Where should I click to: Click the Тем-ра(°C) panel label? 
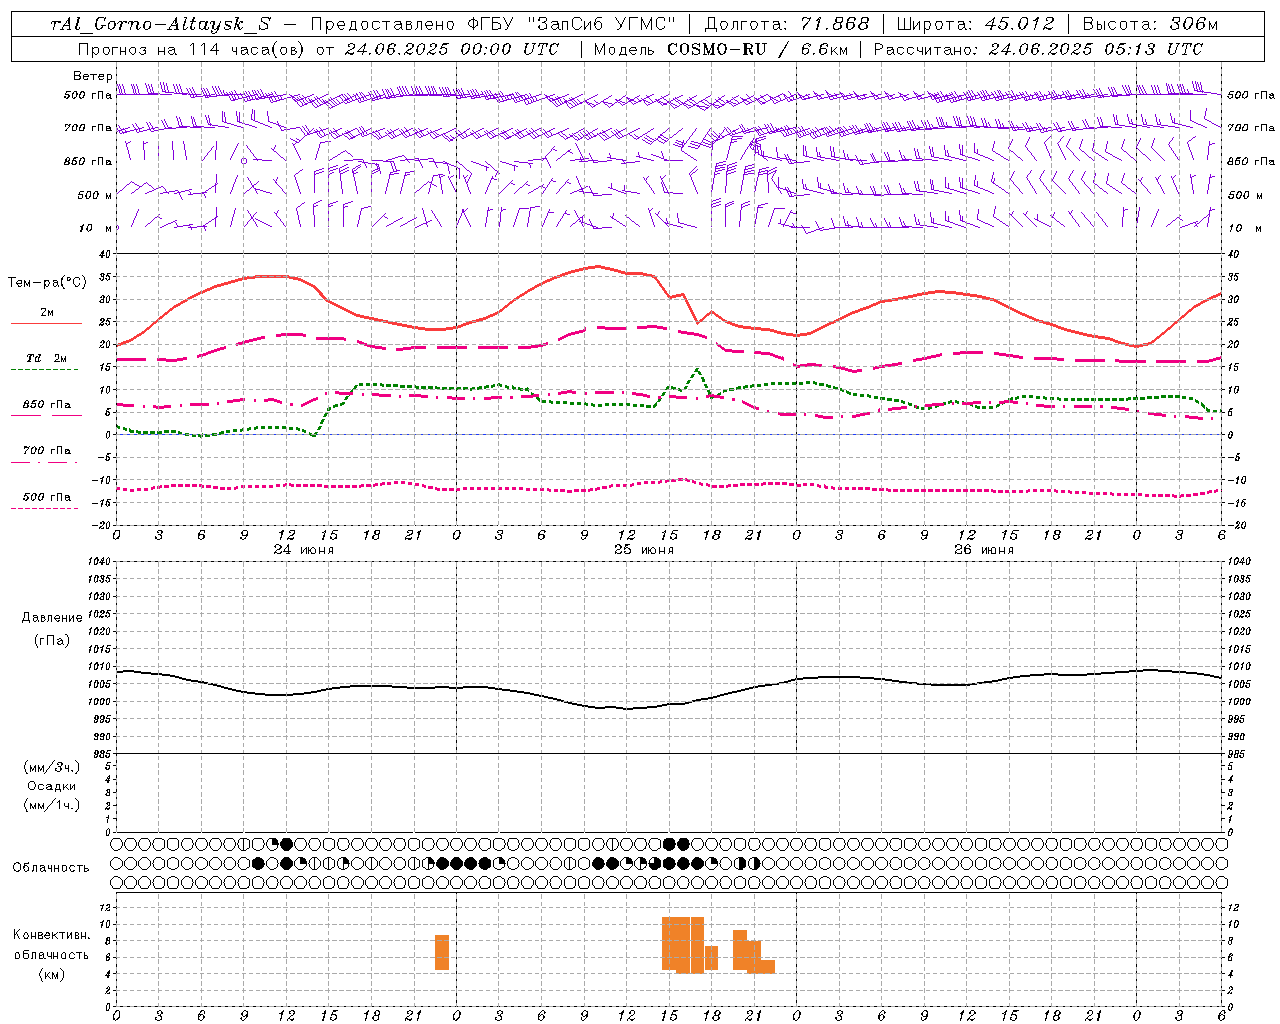pyautogui.click(x=47, y=283)
